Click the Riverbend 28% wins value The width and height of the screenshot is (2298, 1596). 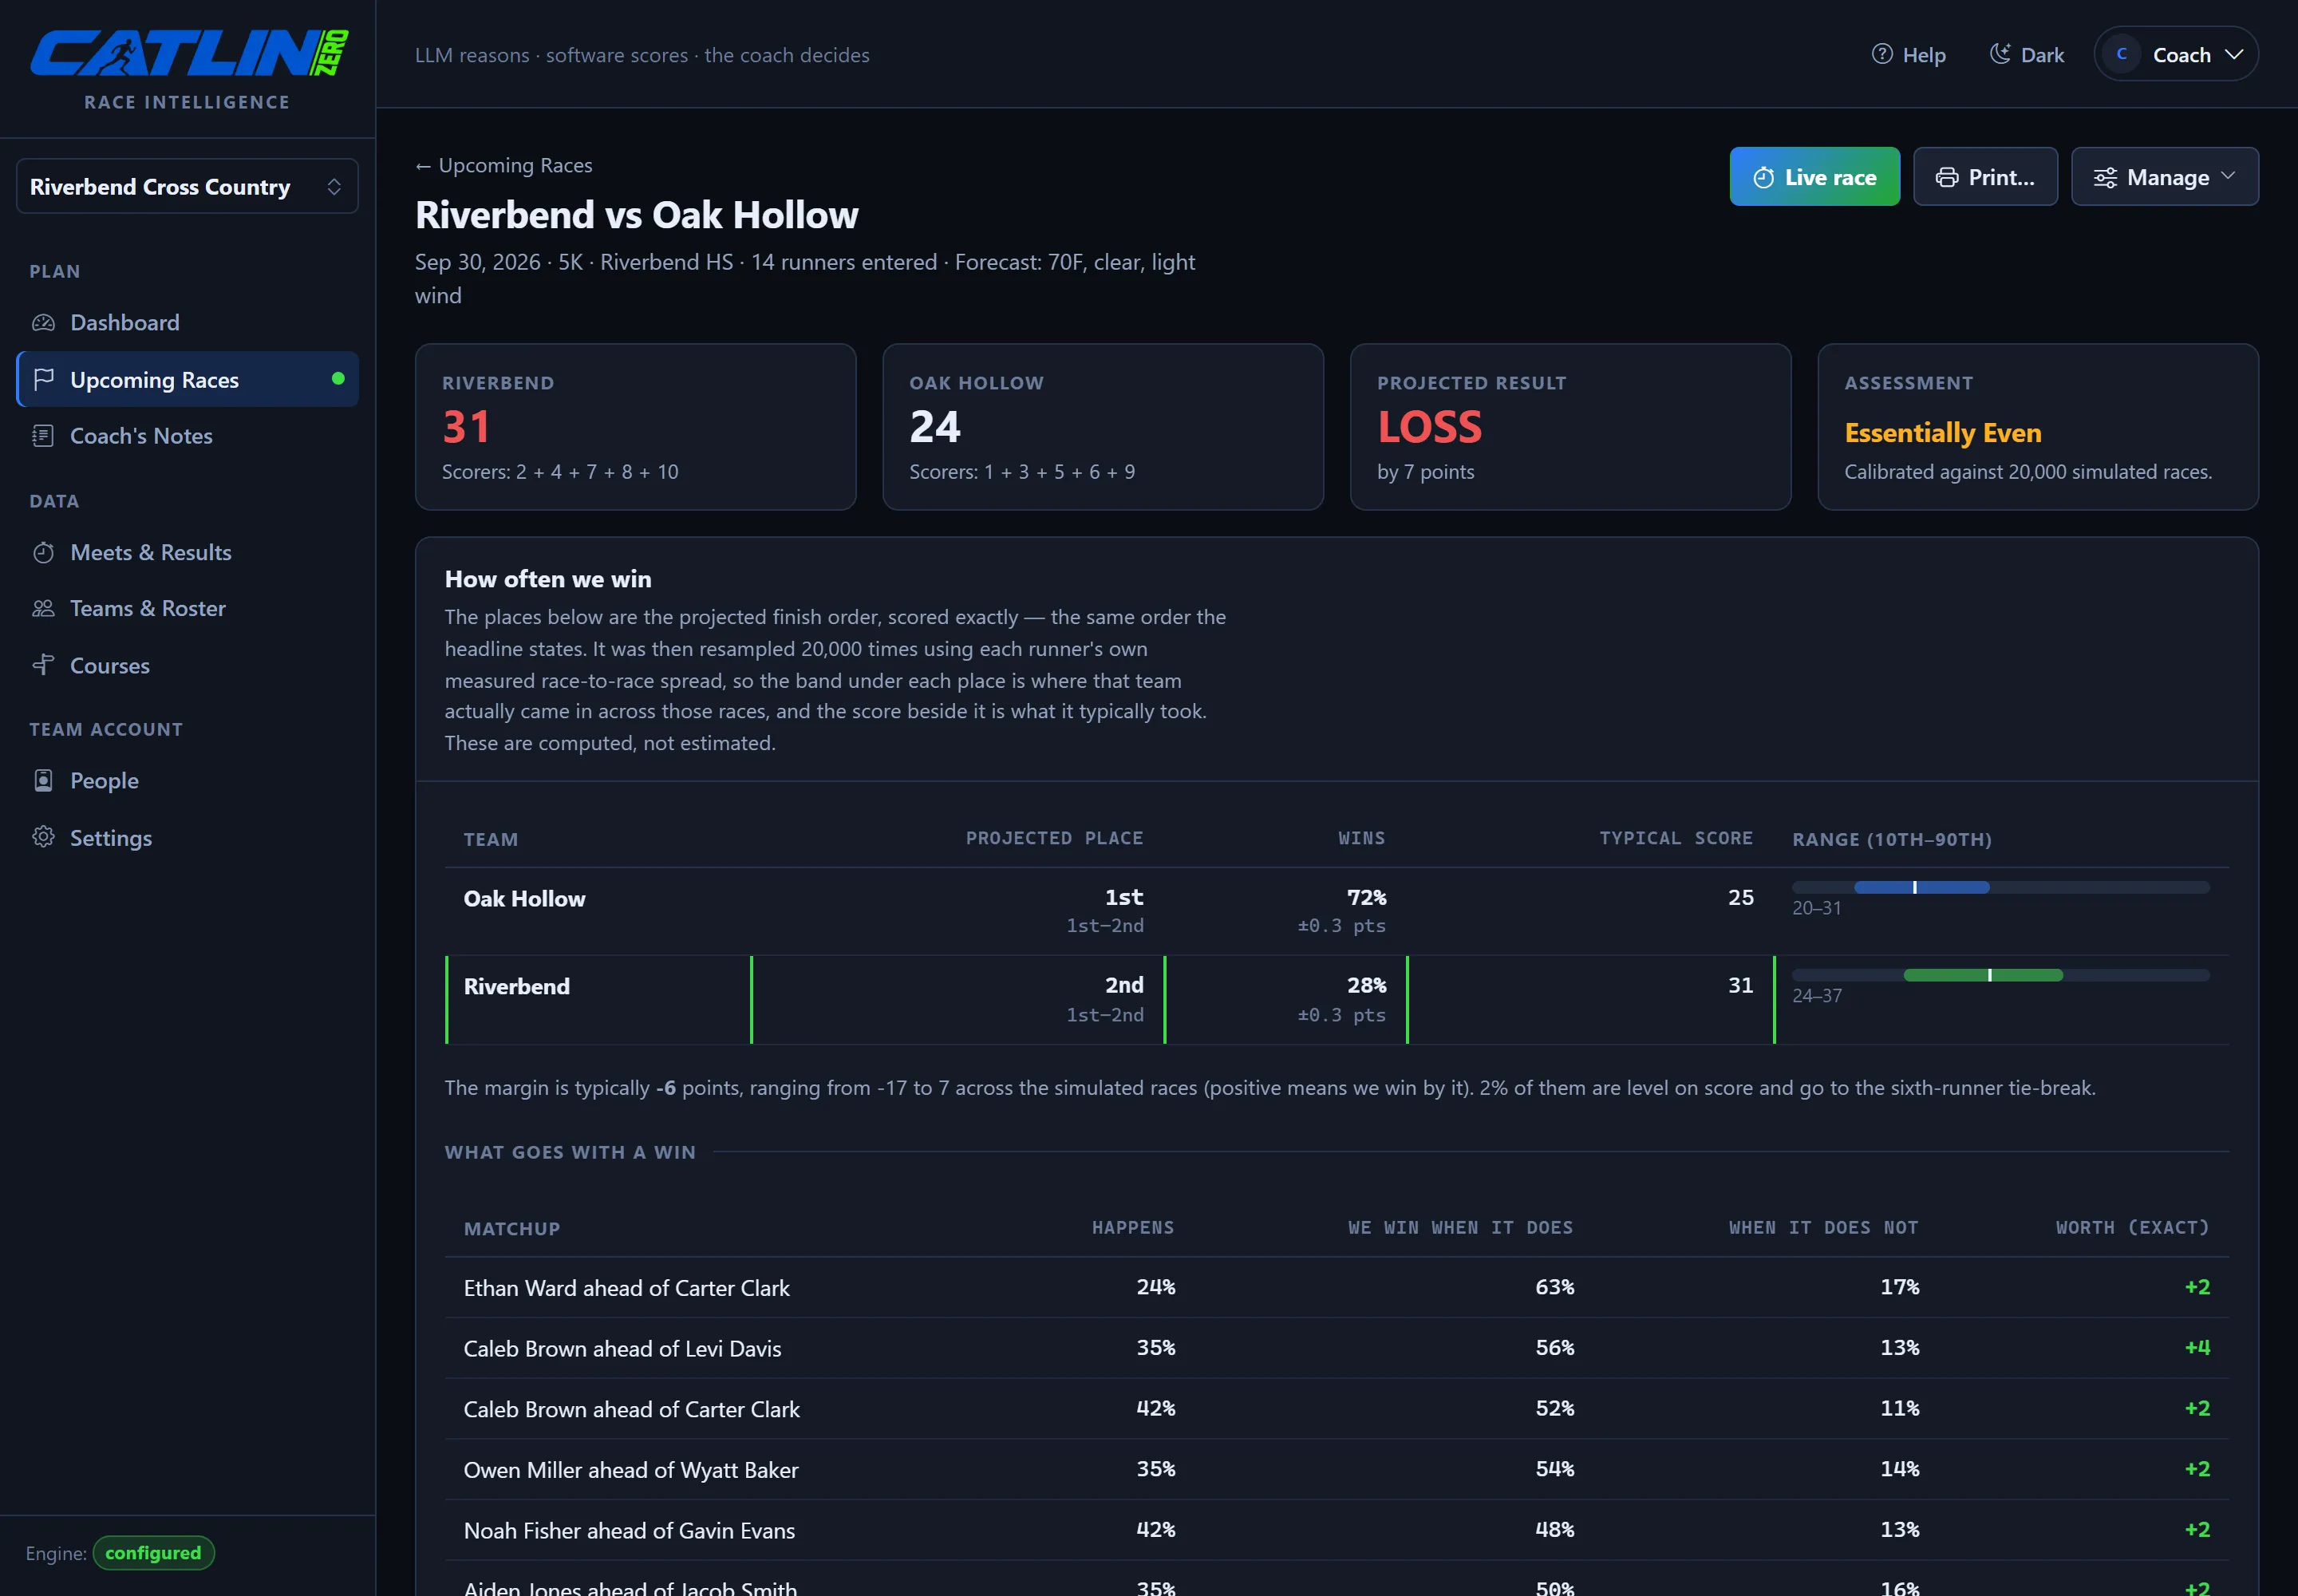[1366, 985]
